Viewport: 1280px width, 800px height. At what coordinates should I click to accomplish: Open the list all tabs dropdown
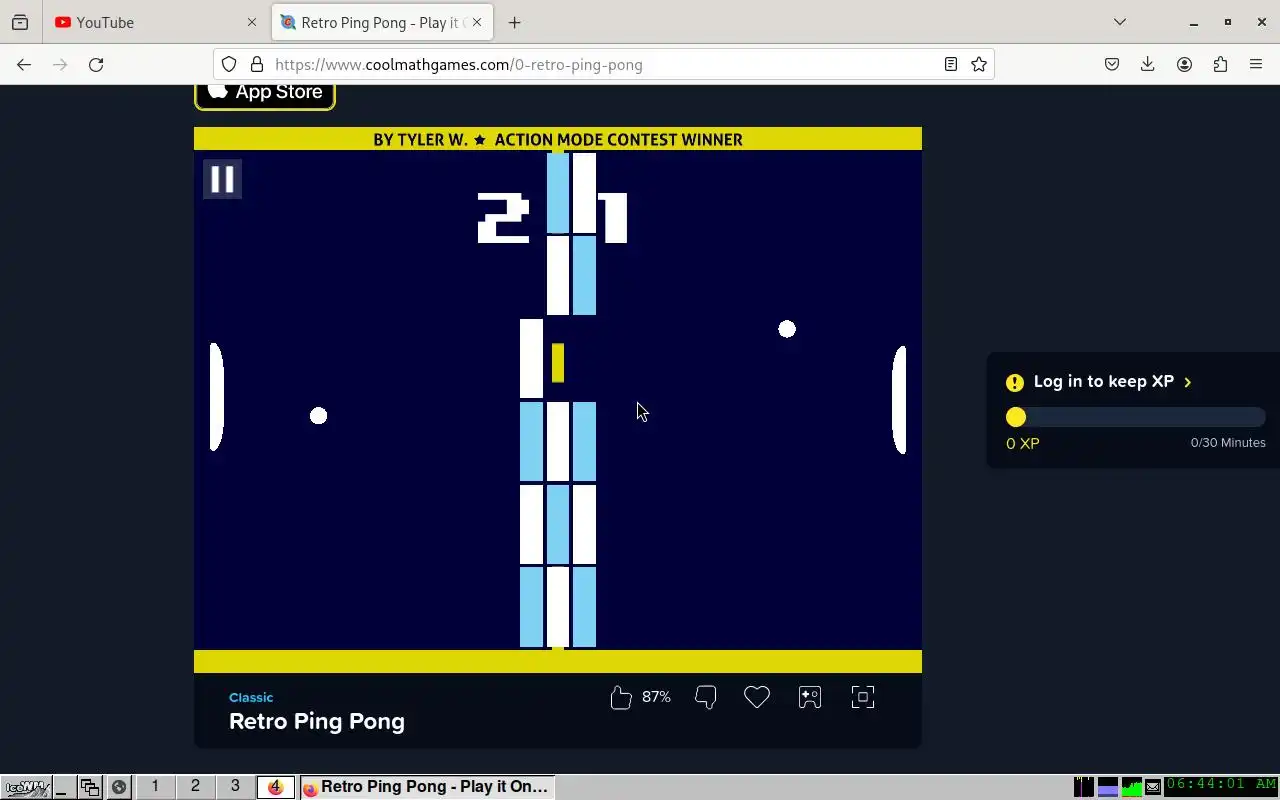point(1120,22)
